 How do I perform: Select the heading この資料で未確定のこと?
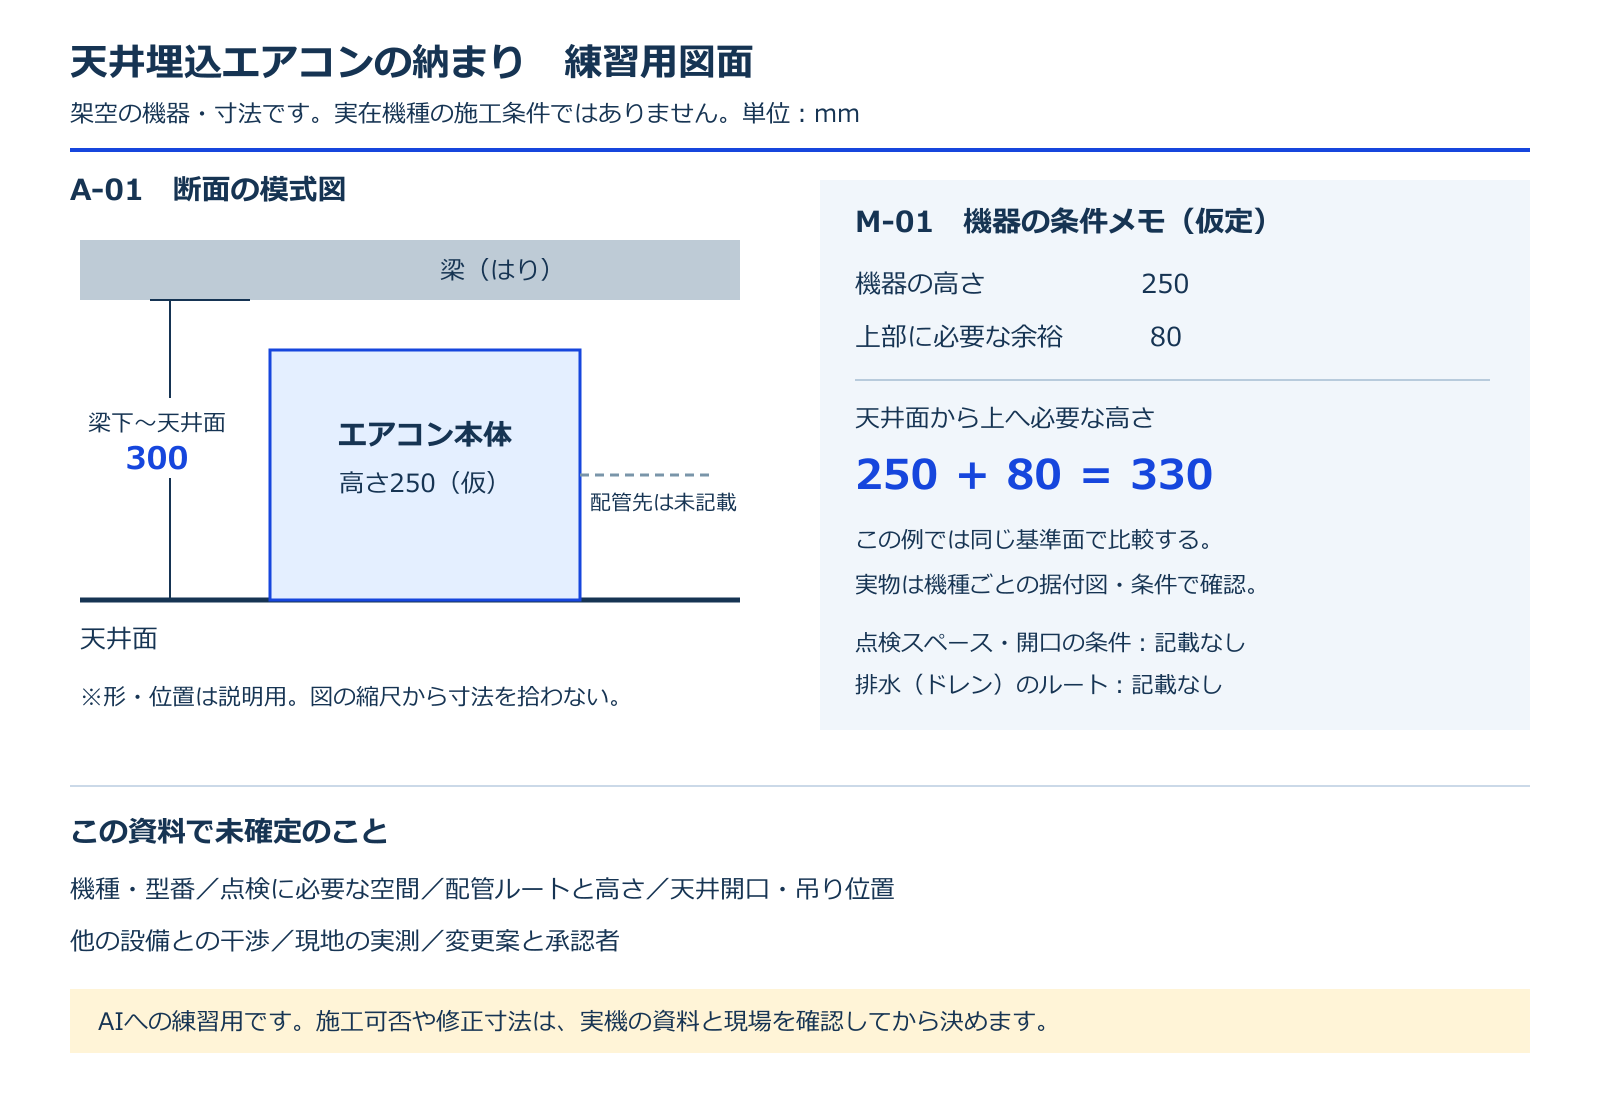pyautogui.click(x=229, y=831)
